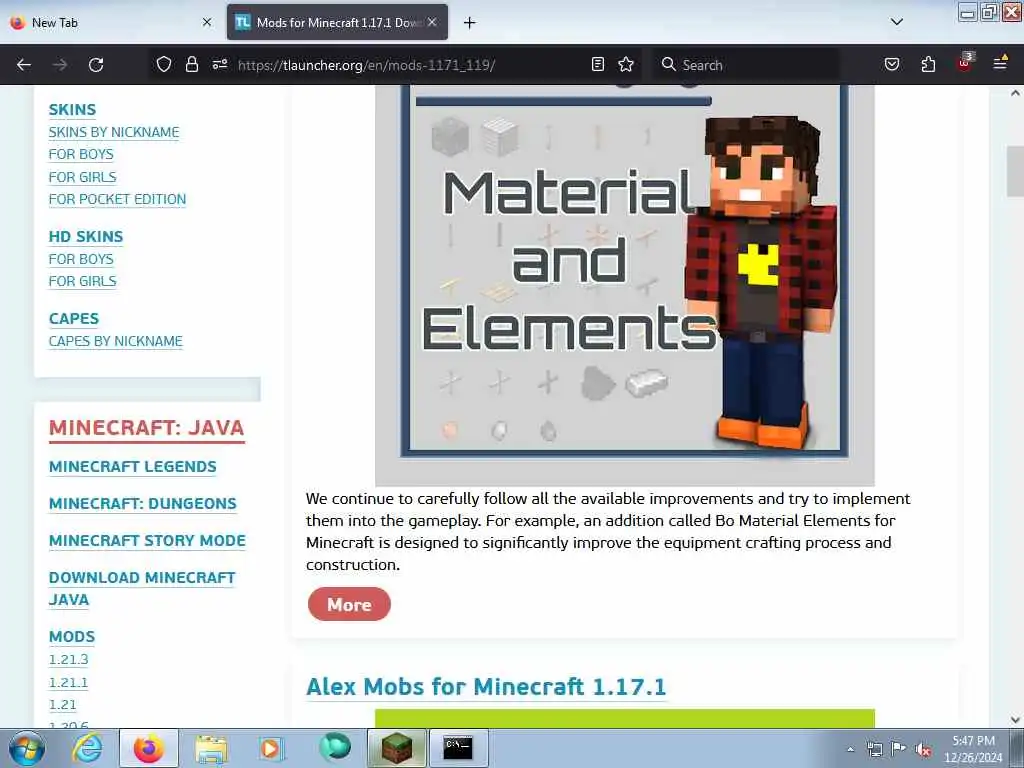The height and width of the screenshot is (768, 1024).
Task: Open site permissions icon in address bar
Action: pyautogui.click(x=219, y=65)
